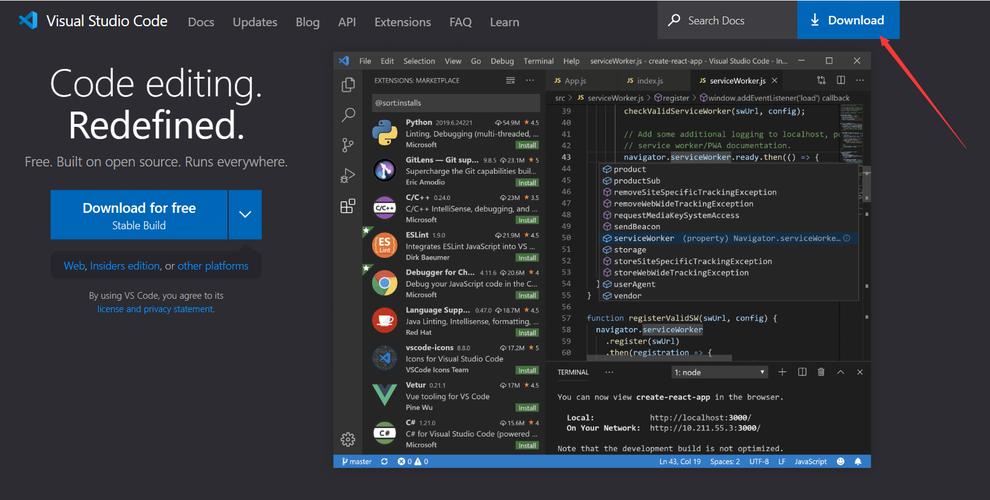Open the Docs page
990x500 pixels.
point(201,22)
